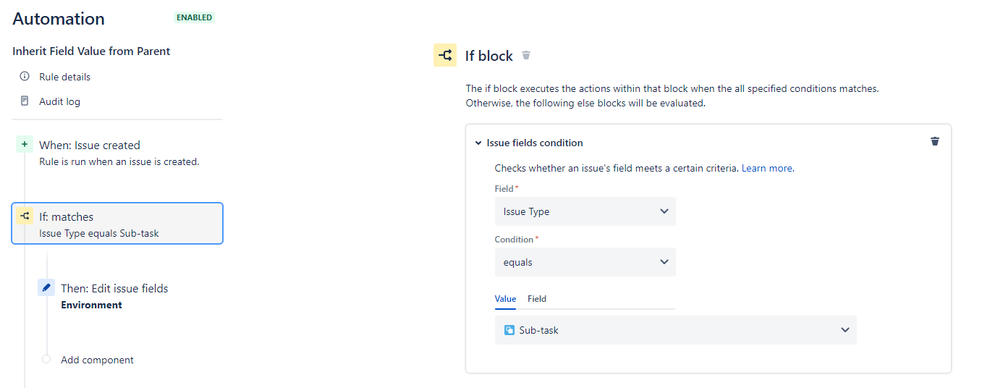Click Add component in the rule chain
Screen dimensions: 998x388
click(97, 360)
